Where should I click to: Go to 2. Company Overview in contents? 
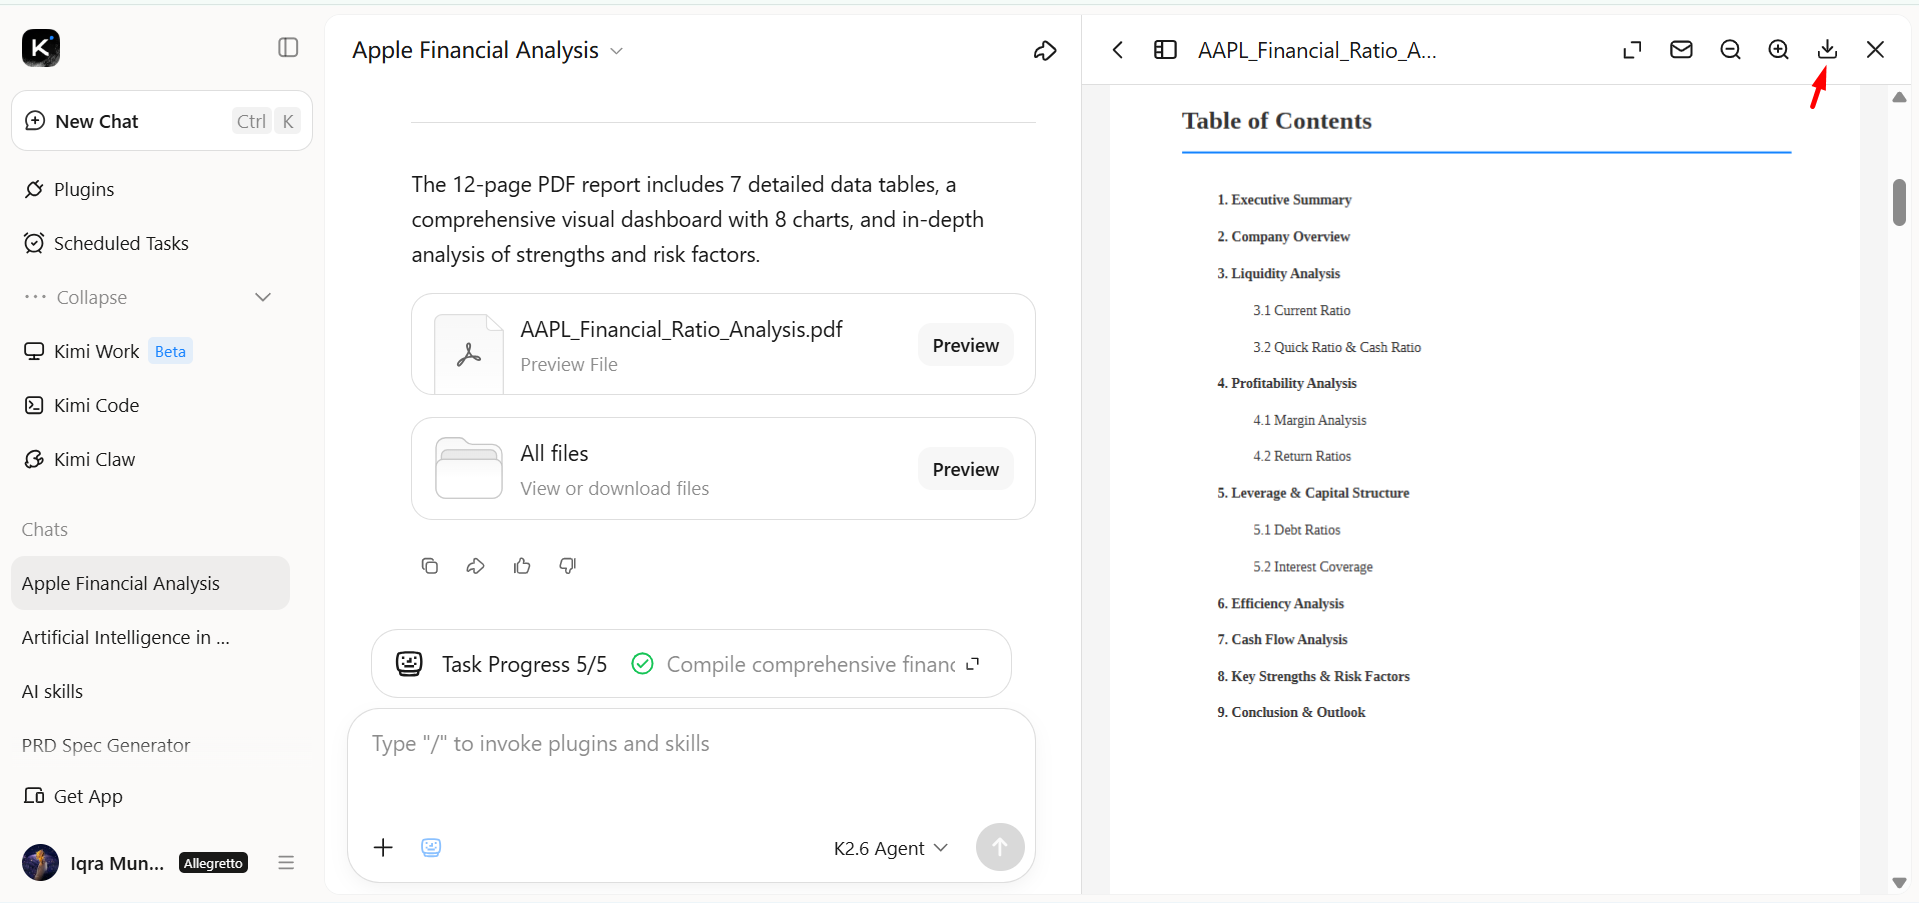(x=1283, y=237)
